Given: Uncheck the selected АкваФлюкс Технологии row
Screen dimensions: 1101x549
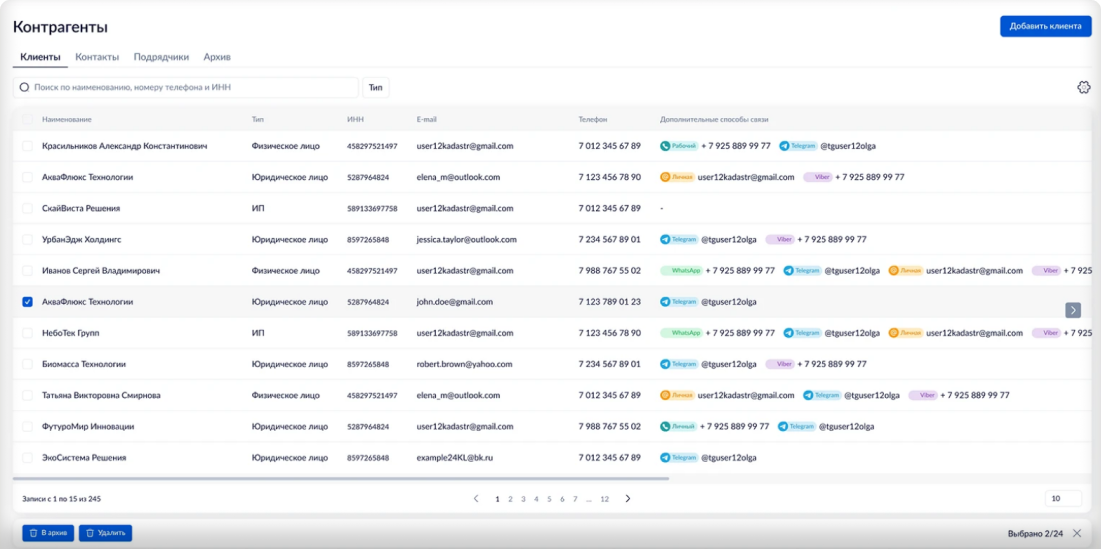Looking at the screenshot, I should (28, 301).
